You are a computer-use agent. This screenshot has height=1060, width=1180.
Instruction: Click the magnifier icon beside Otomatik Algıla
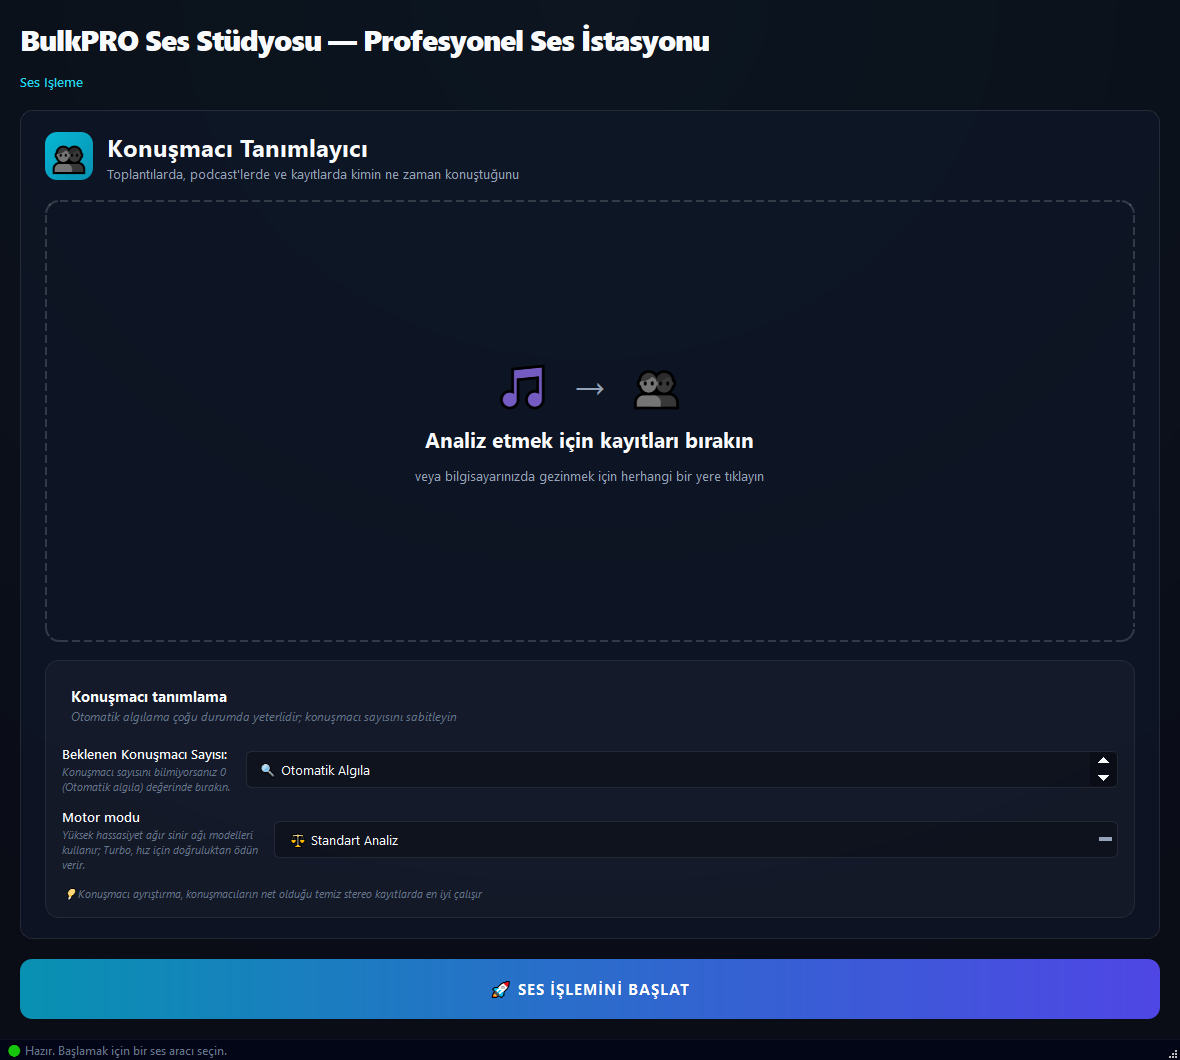tap(267, 770)
